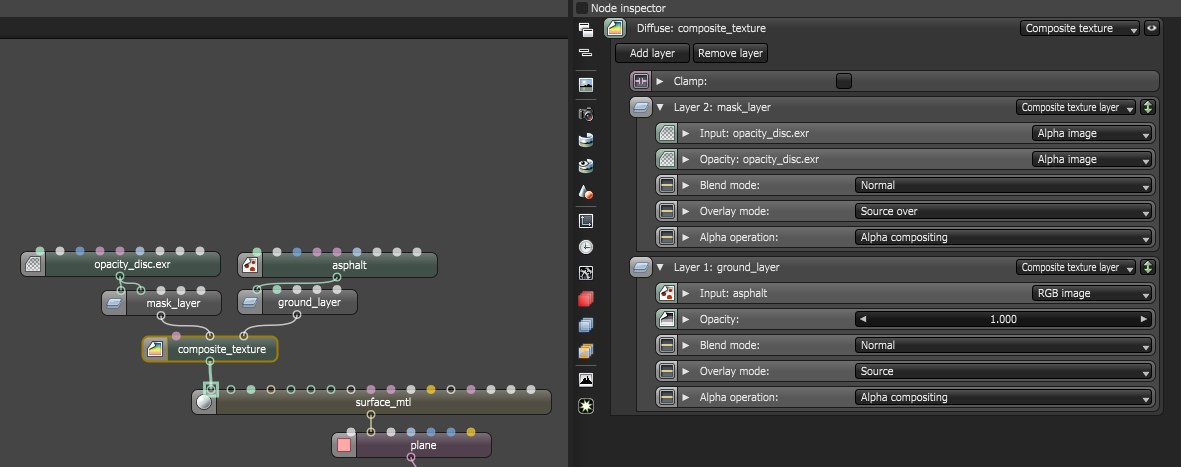The height and width of the screenshot is (467, 1181).
Task: Open Layer 2 Composite texture layer dropdown
Action: [x=1076, y=107]
